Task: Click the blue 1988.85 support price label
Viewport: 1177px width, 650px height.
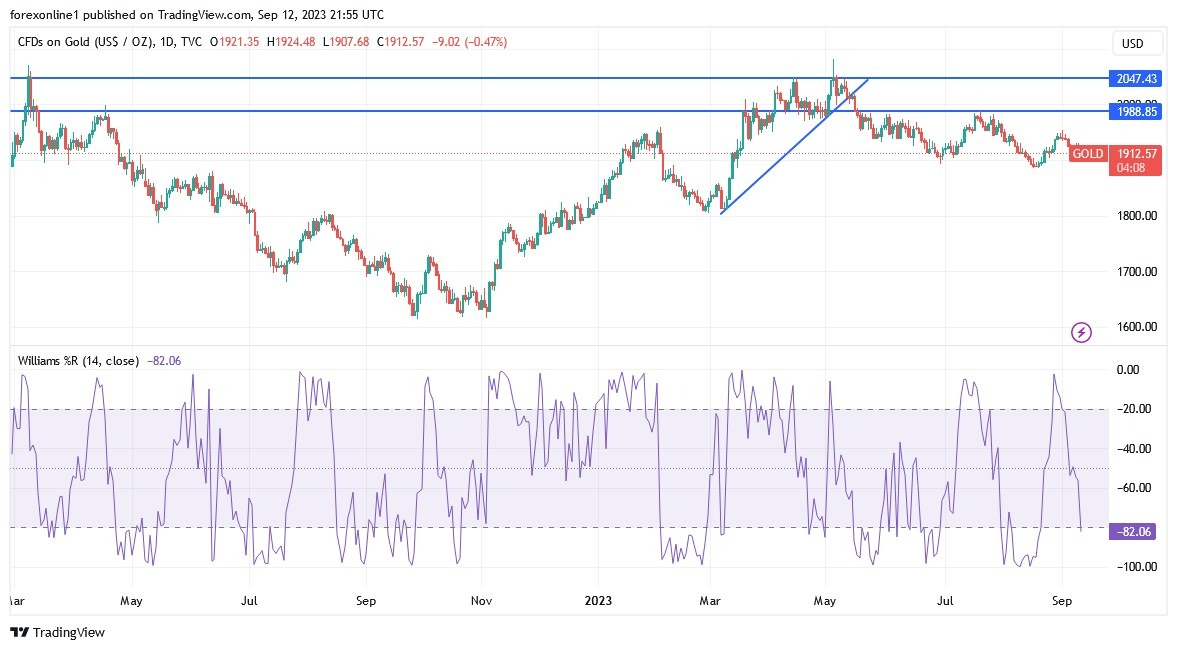Action: [x=1134, y=112]
